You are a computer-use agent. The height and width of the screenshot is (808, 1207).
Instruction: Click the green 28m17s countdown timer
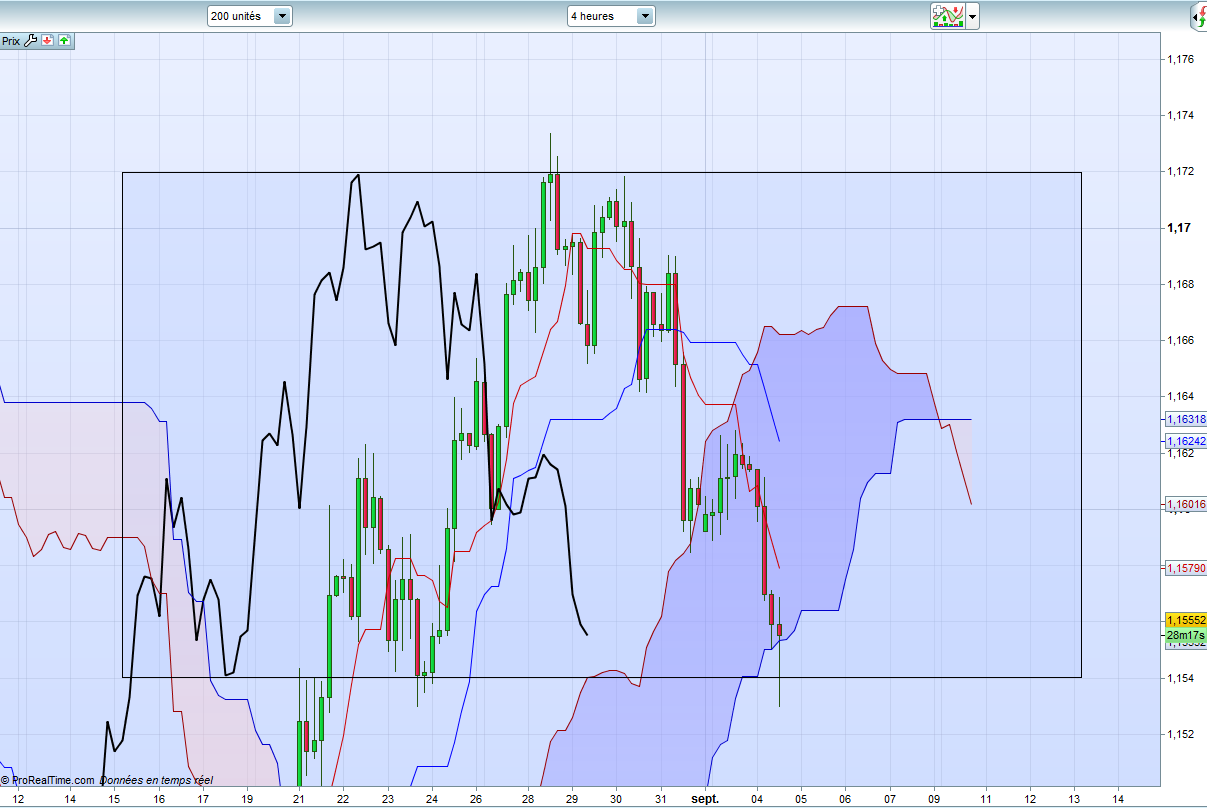point(1185,635)
